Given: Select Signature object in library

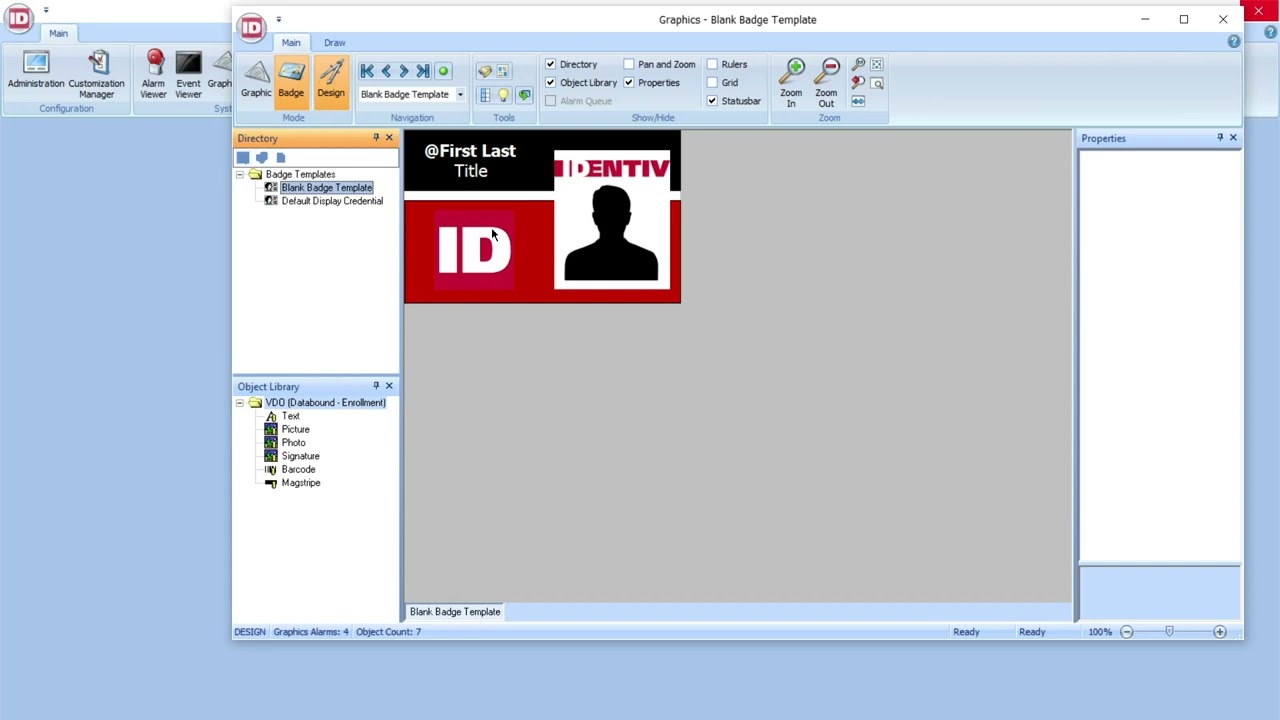Looking at the screenshot, I should pos(300,456).
